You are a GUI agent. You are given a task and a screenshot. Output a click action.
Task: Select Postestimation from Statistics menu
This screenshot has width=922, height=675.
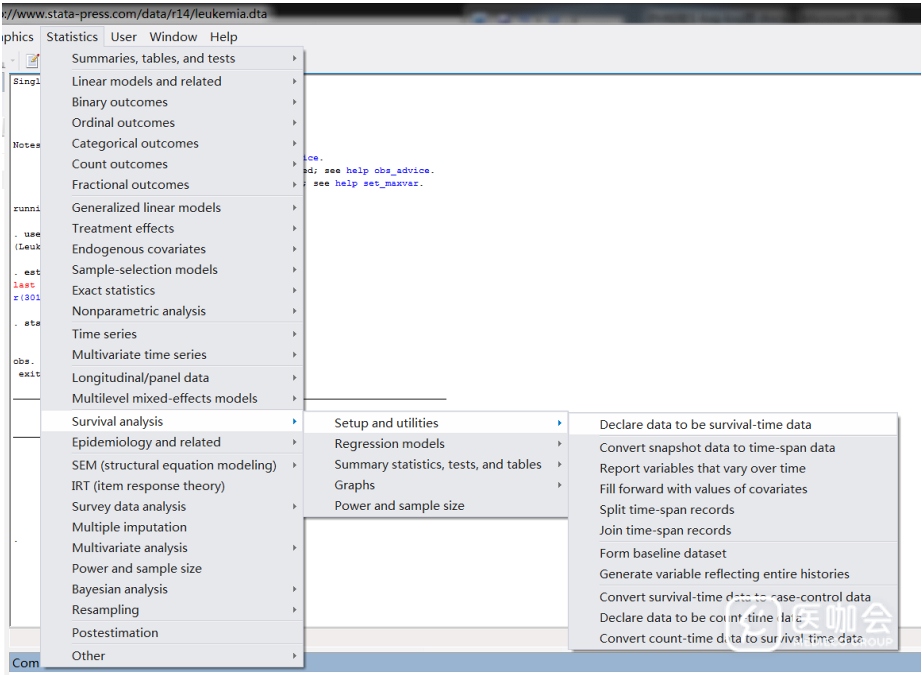click(115, 633)
